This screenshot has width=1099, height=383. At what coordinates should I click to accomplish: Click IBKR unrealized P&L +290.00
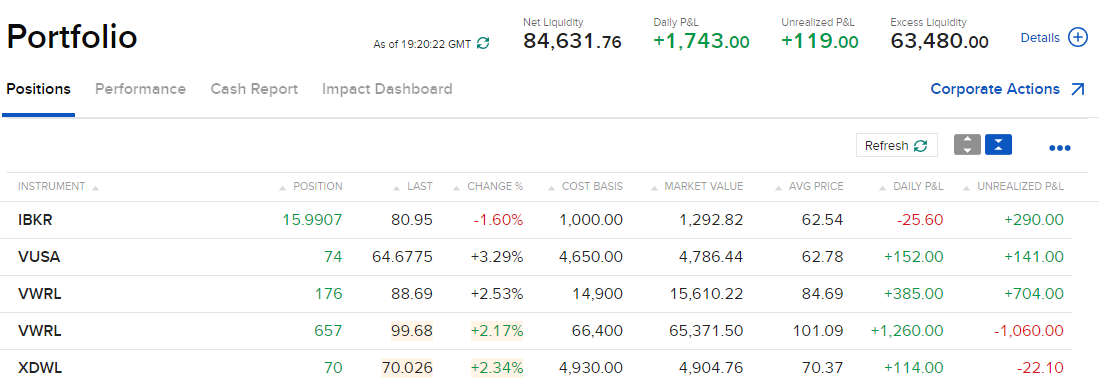1034,220
